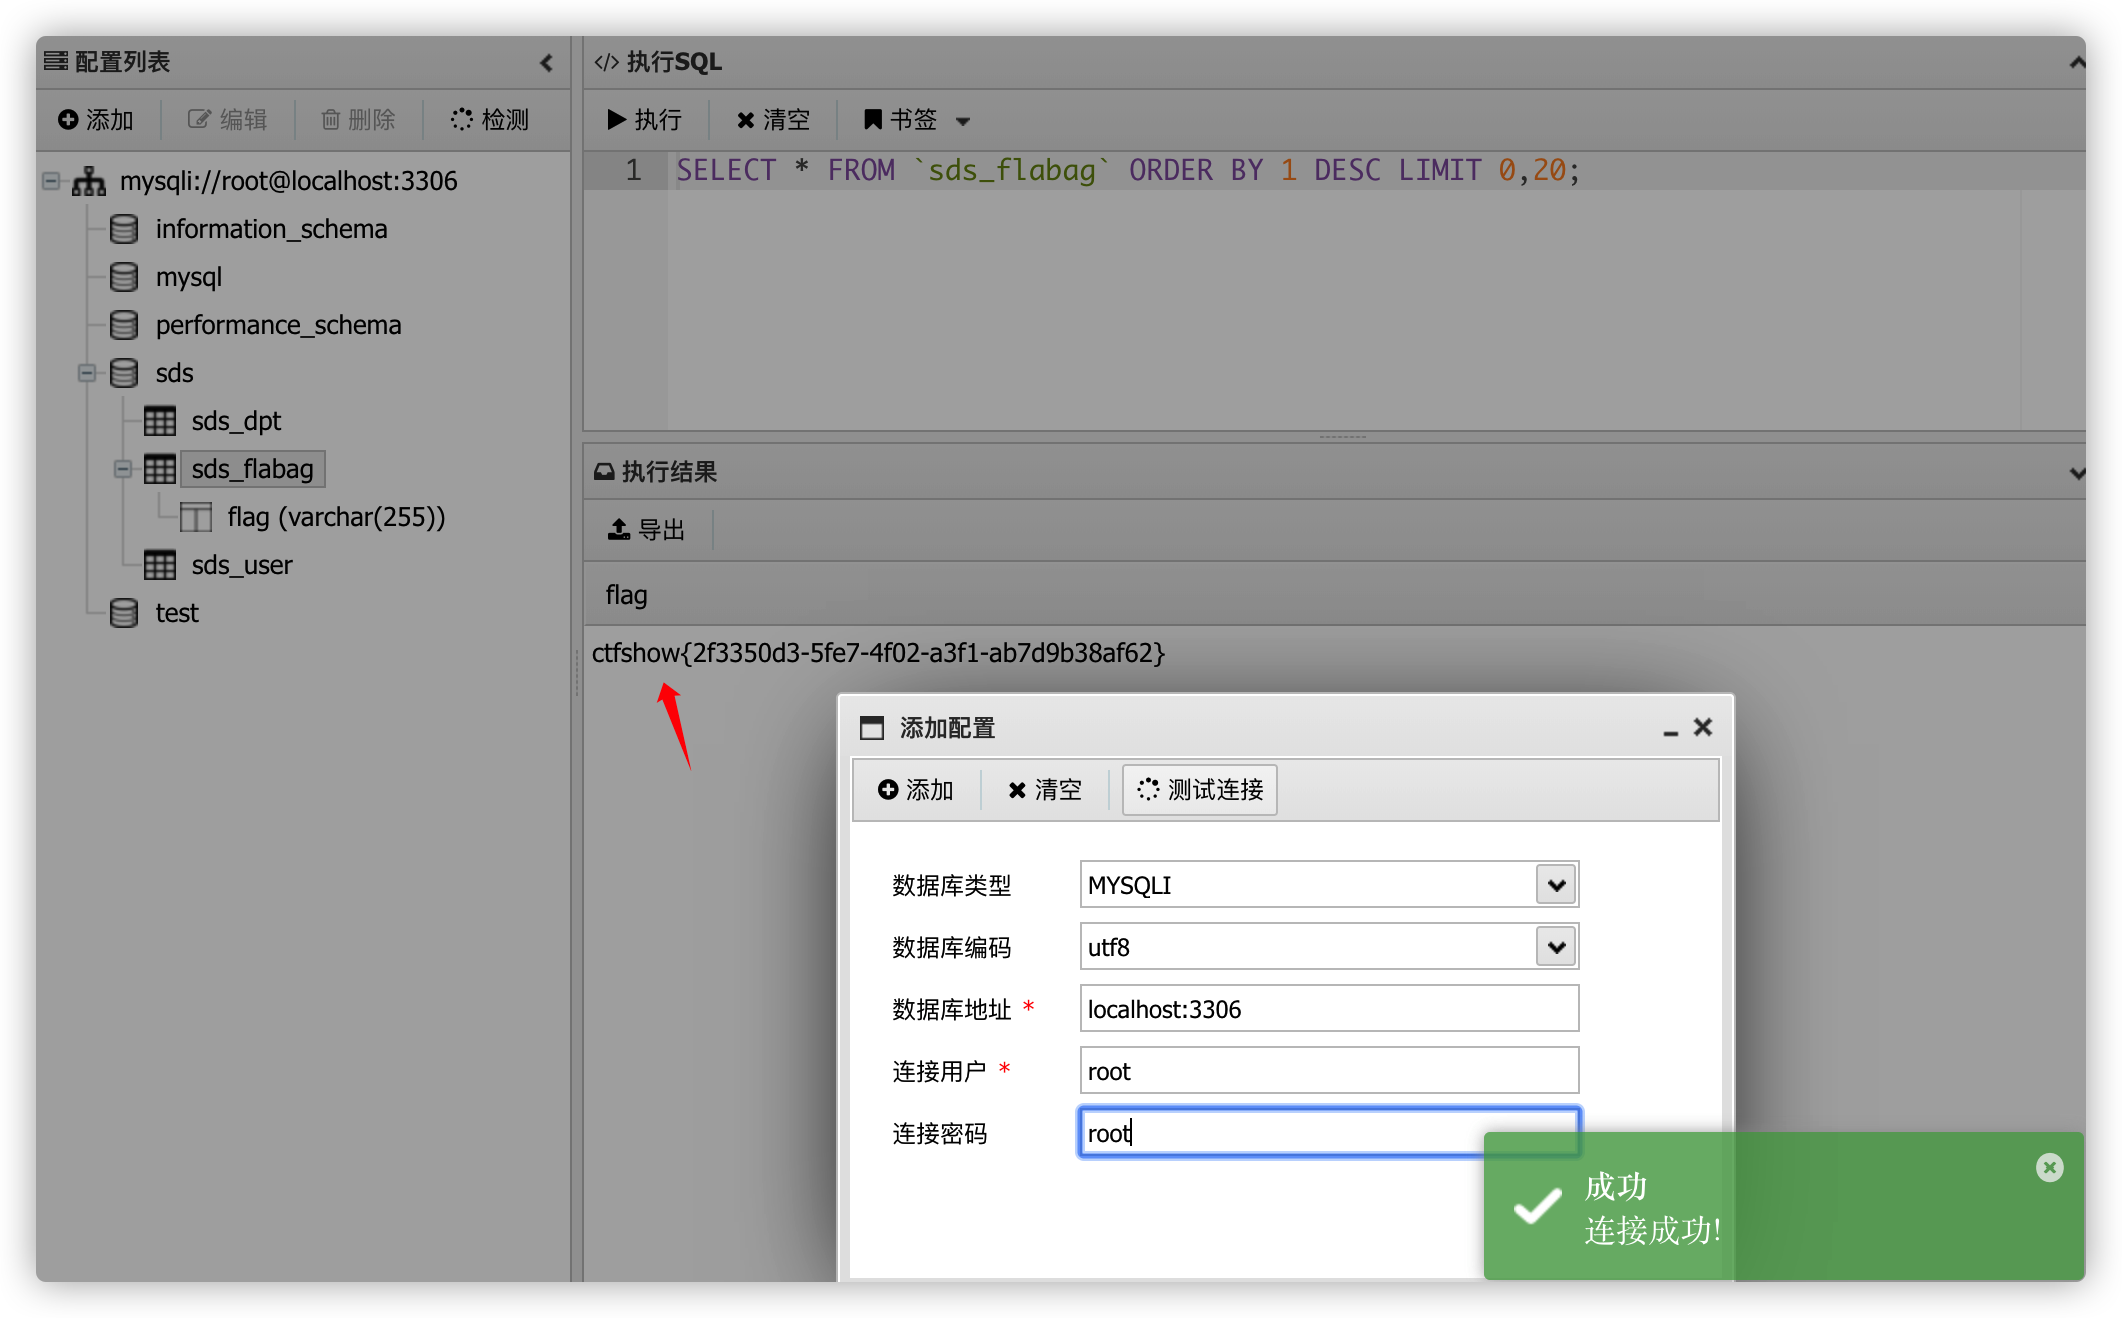Run the SQL with 执行 button

[x=644, y=120]
